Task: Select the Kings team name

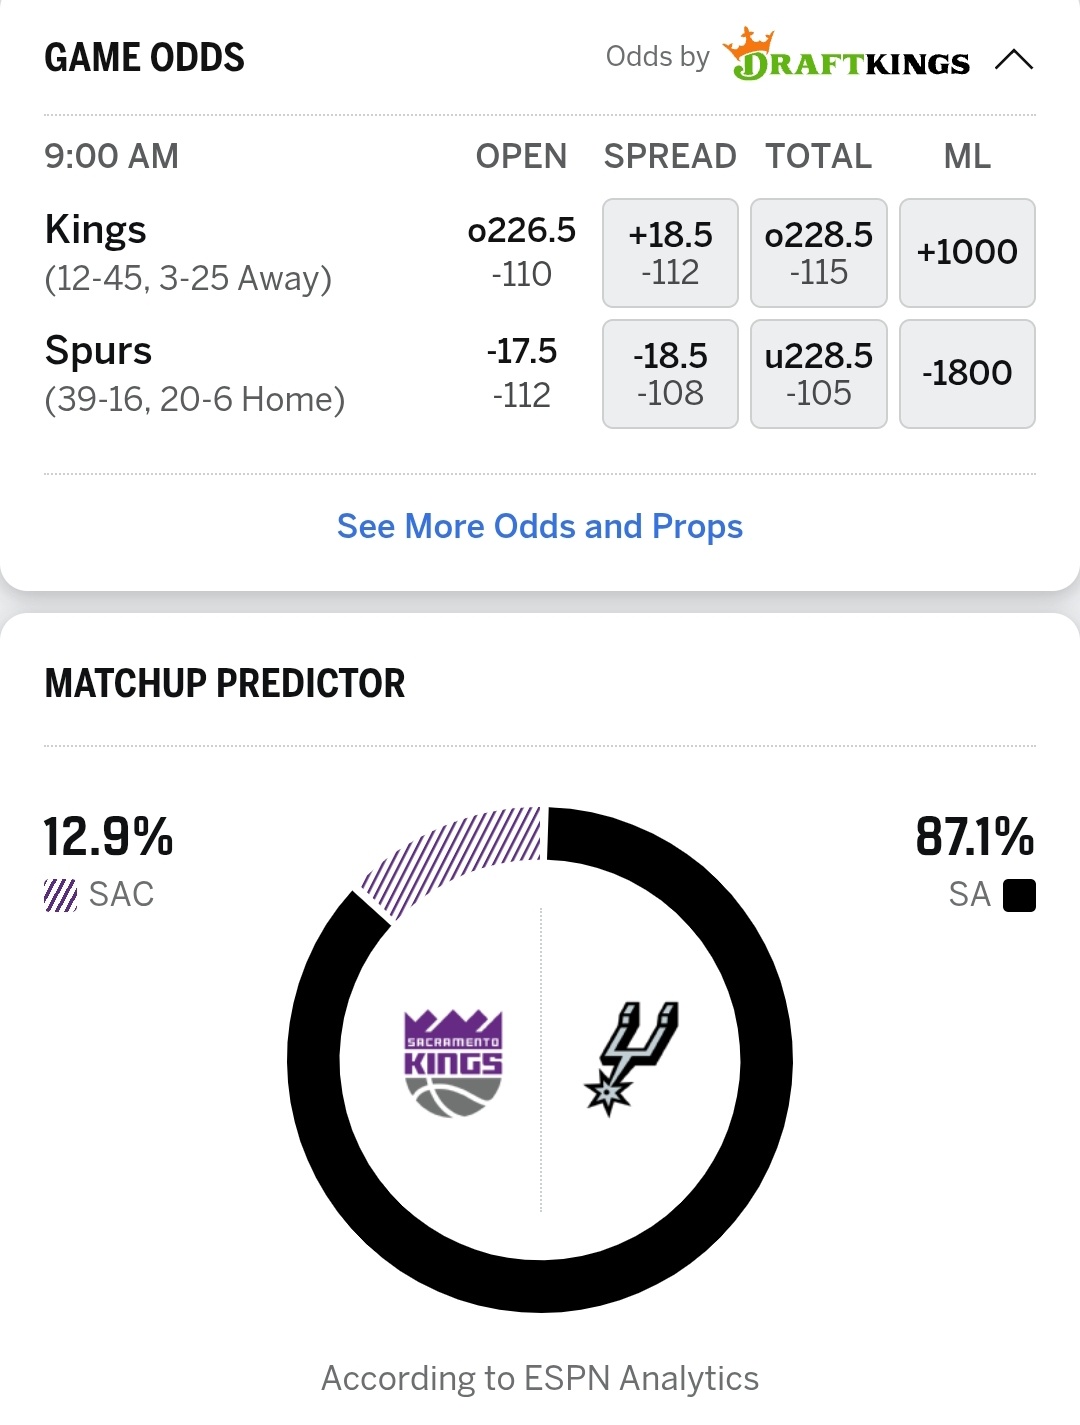Action: [x=96, y=229]
